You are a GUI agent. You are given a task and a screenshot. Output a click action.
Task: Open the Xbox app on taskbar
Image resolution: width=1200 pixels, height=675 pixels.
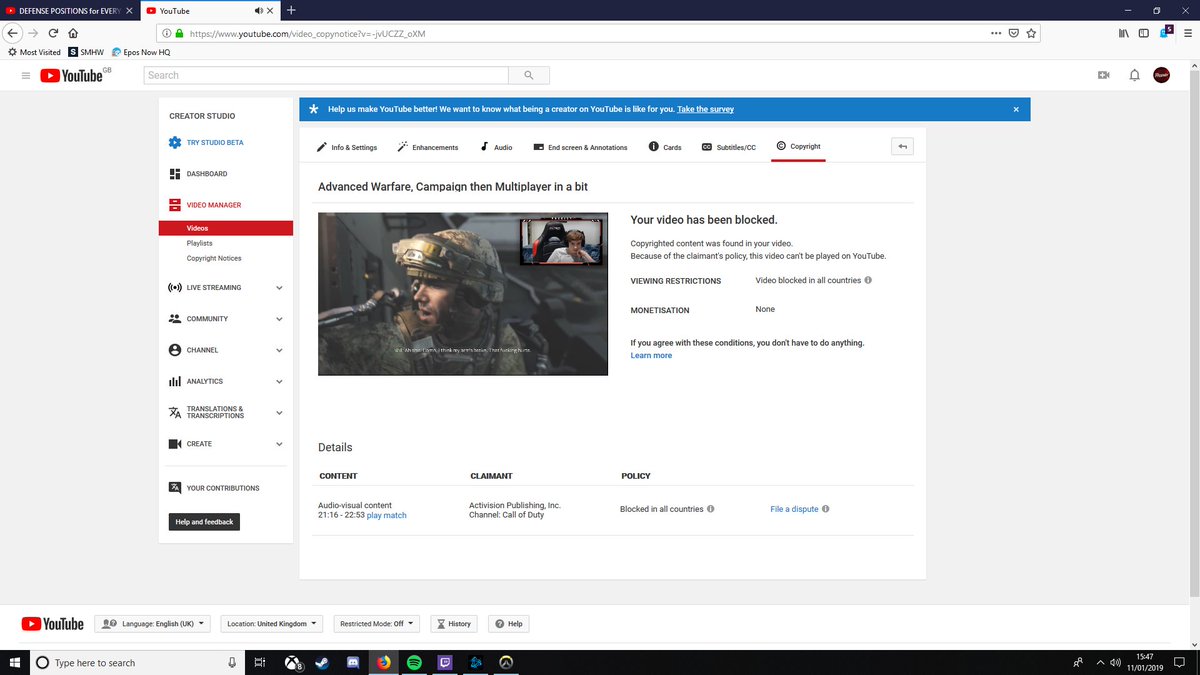[292, 662]
